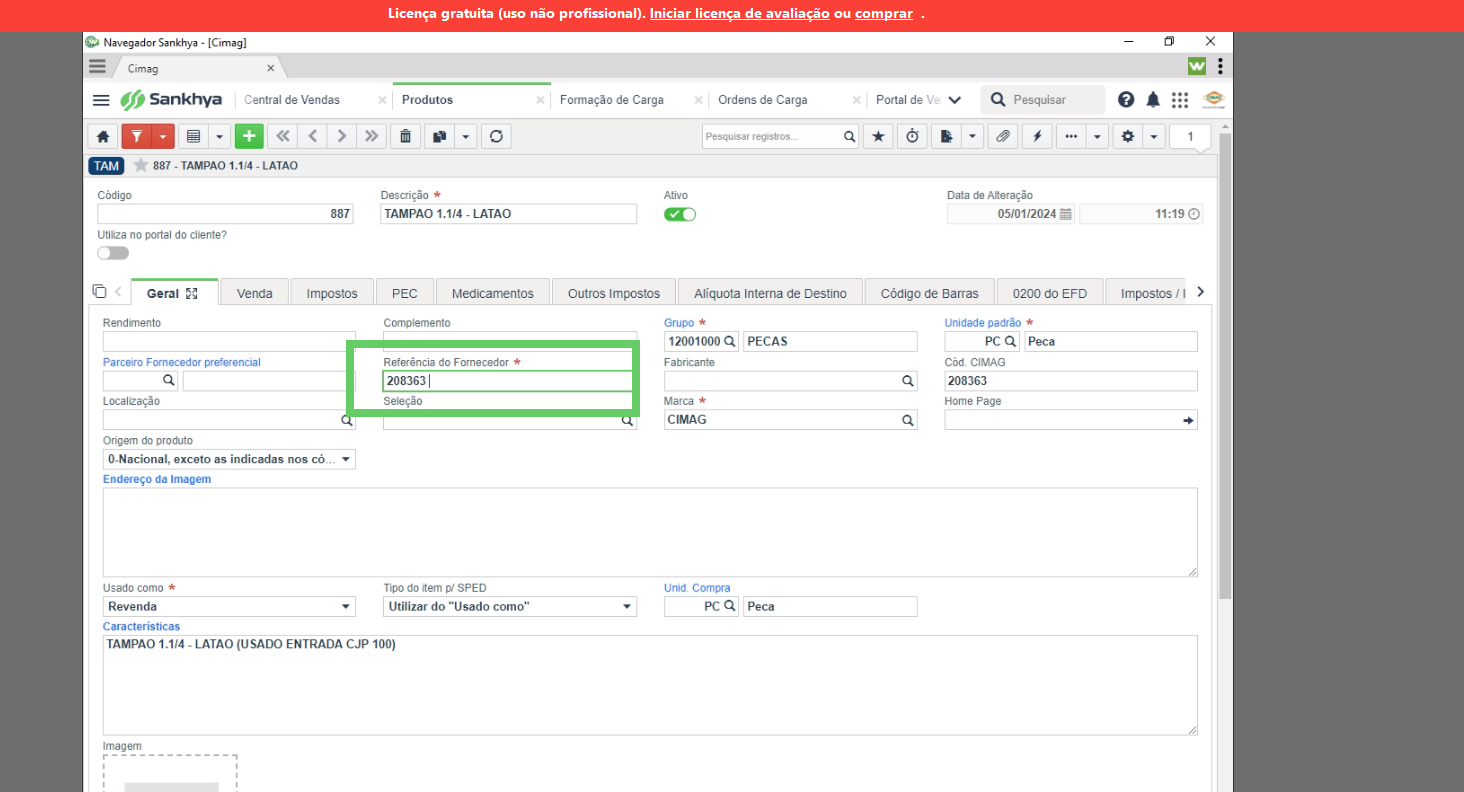This screenshot has height=792, width=1464.
Task: Open the lightning bolt actions icon
Action: click(1037, 136)
